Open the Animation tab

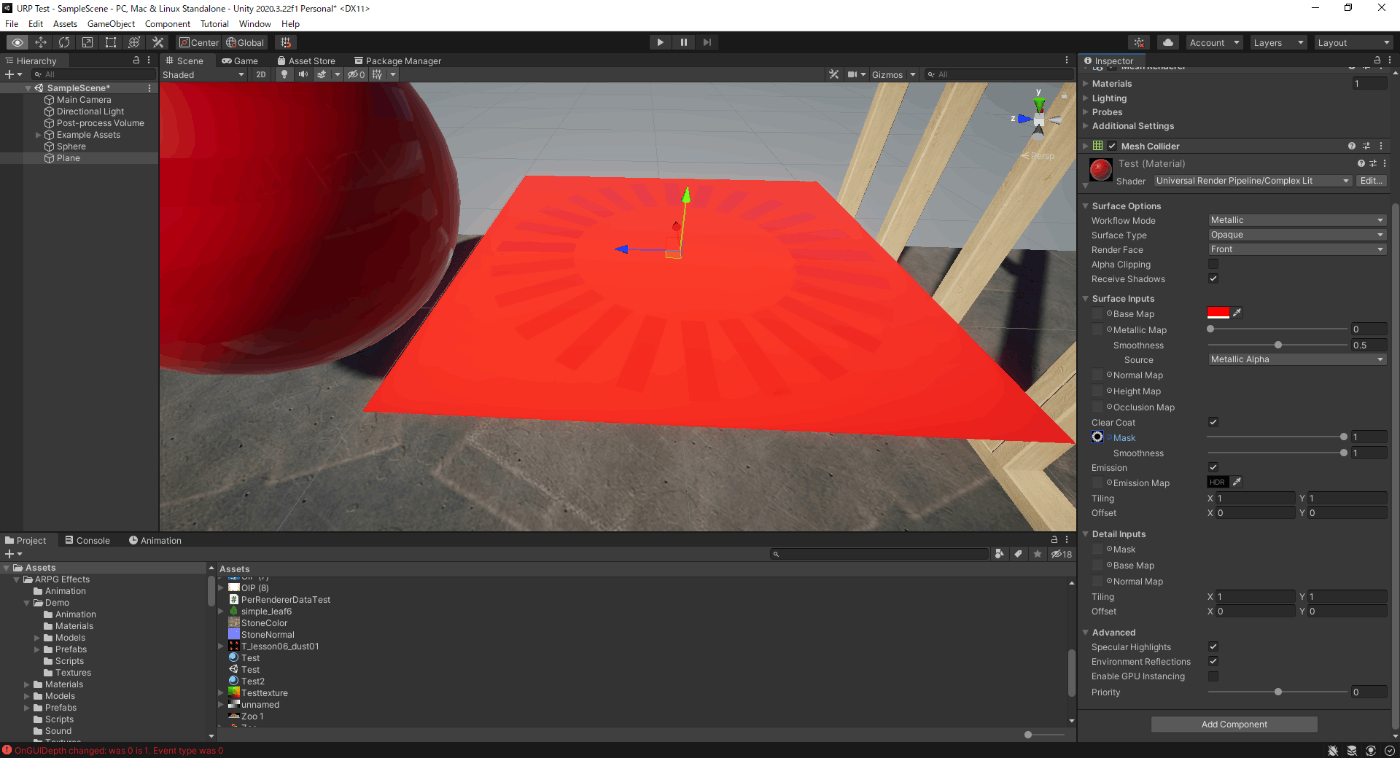pyautogui.click(x=155, y=540)
